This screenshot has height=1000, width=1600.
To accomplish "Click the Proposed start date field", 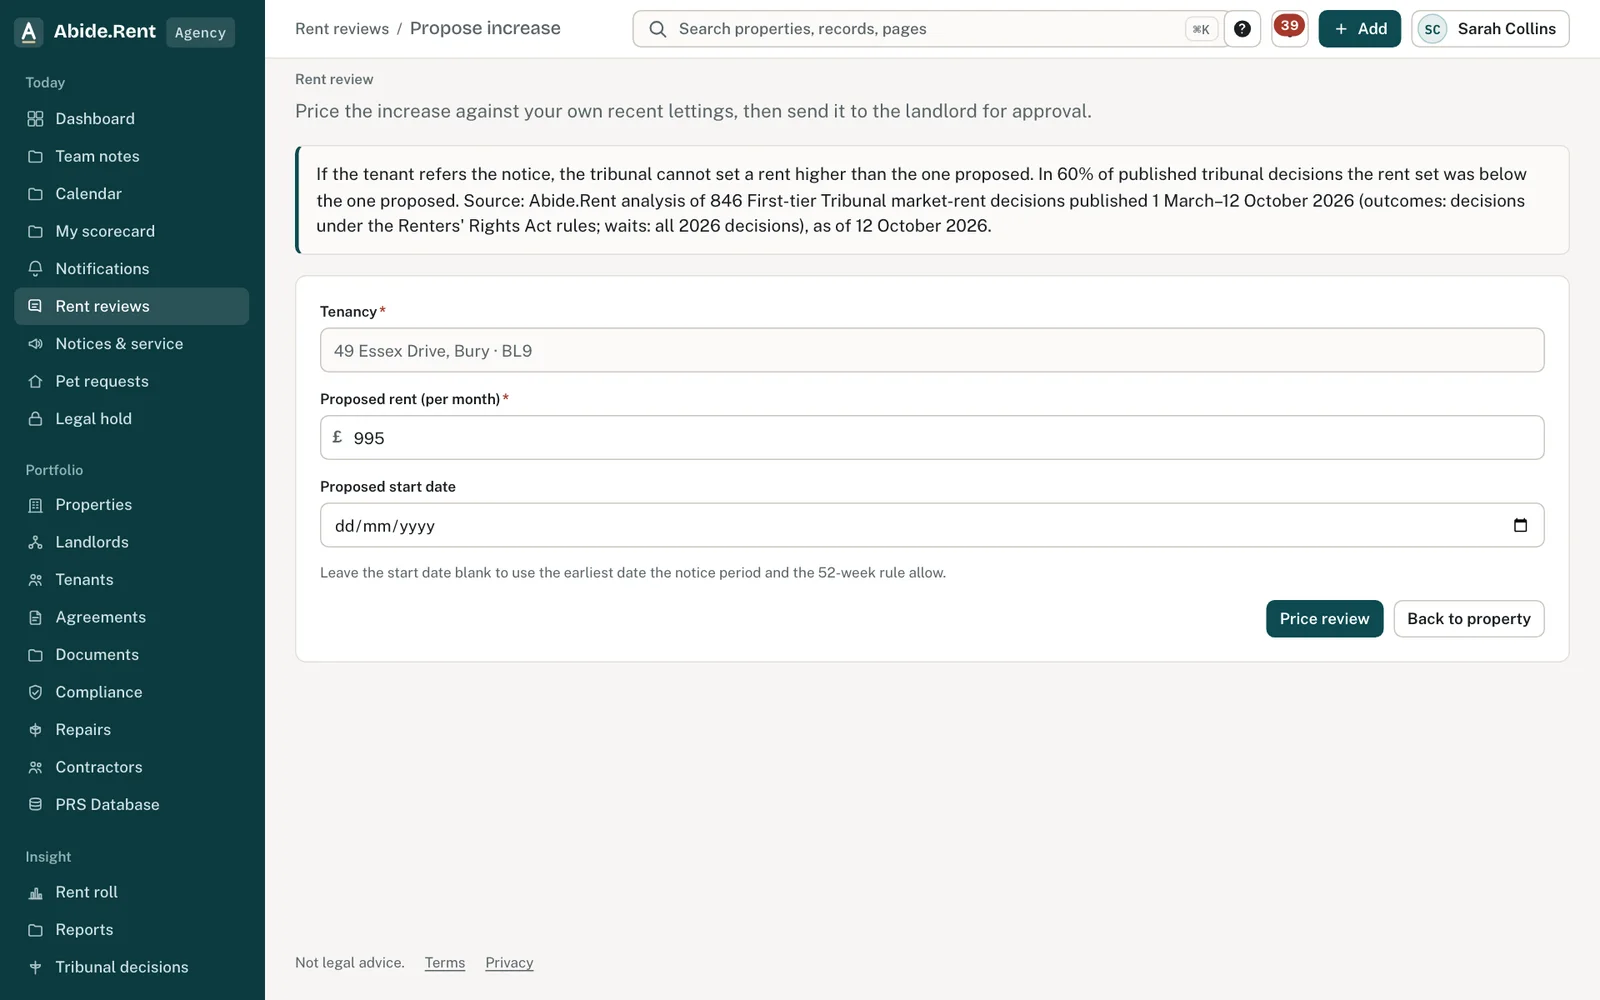I will click(932, 525).
